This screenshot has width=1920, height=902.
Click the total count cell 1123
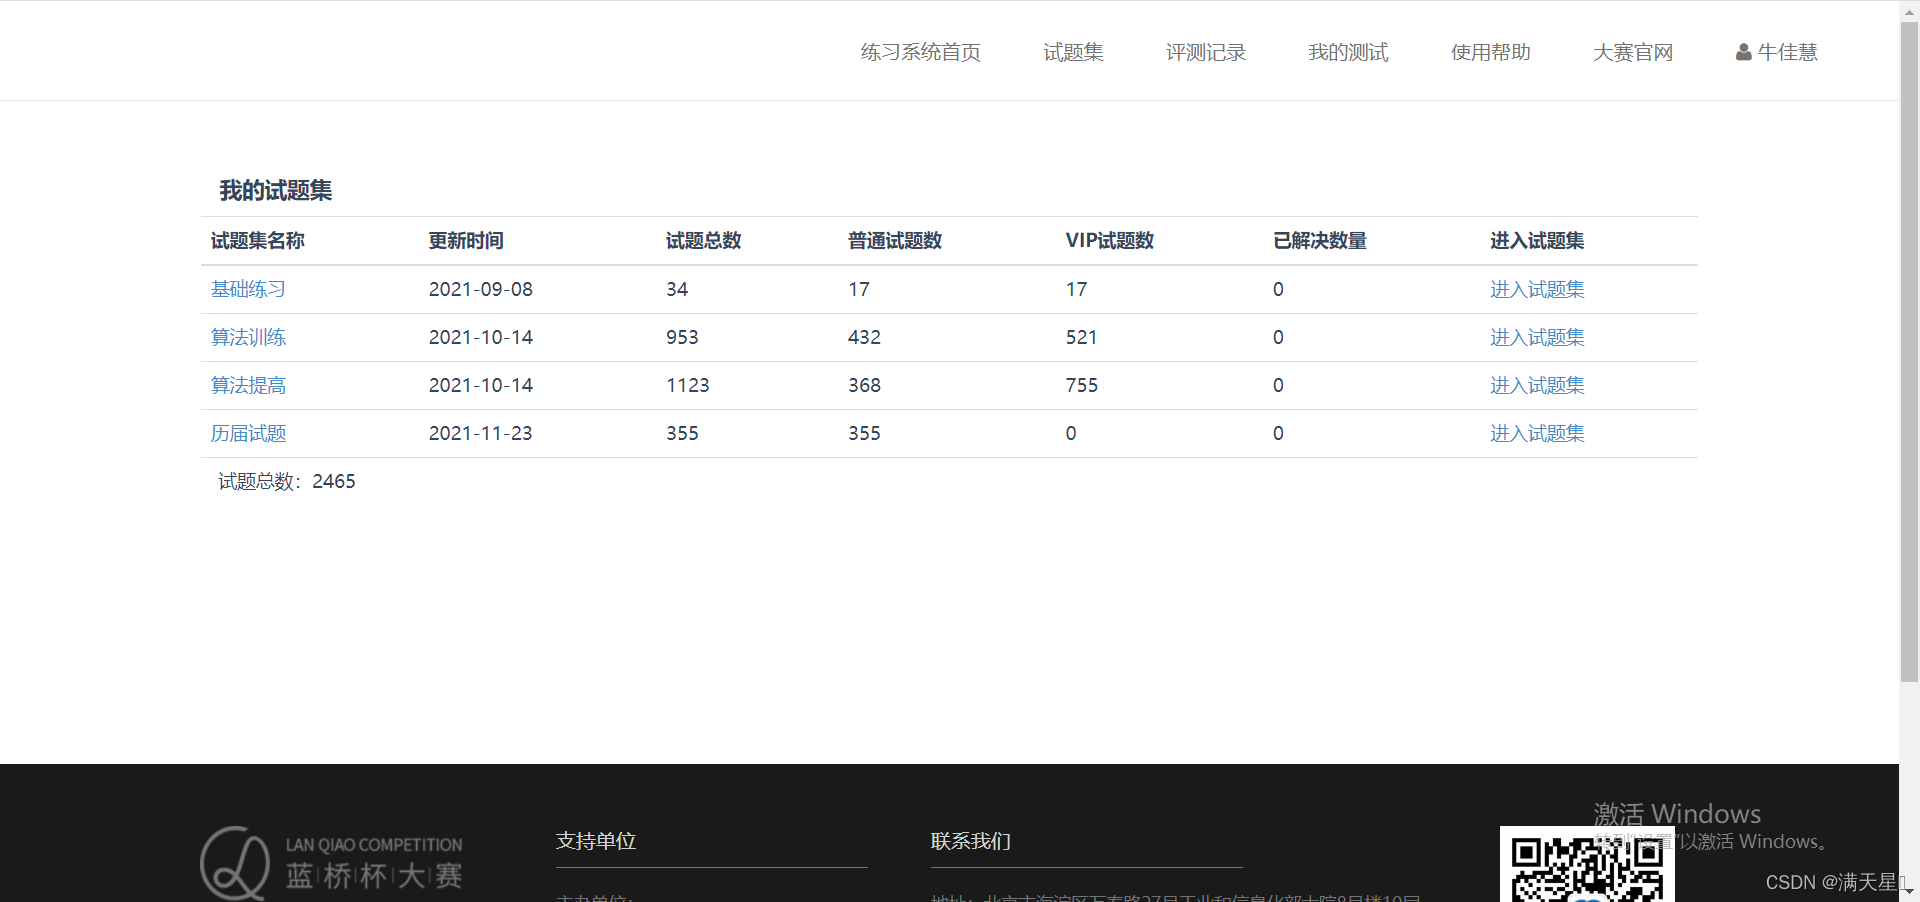[x=687, y=385]
